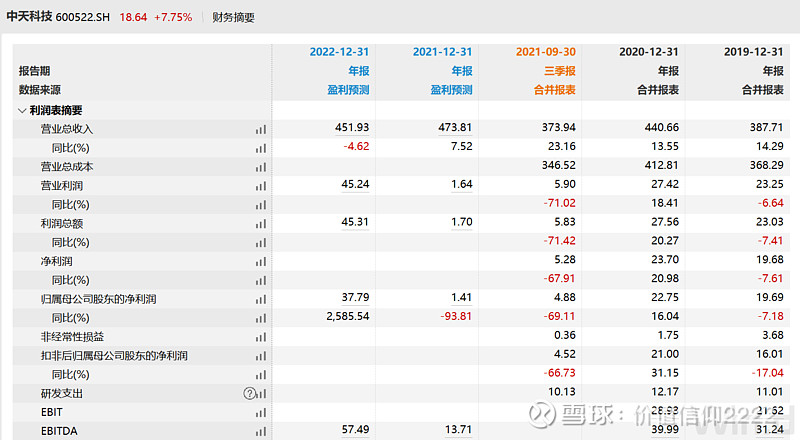Open chart icon for 同比(%) row under 营业利润

(x=261, y=205)
